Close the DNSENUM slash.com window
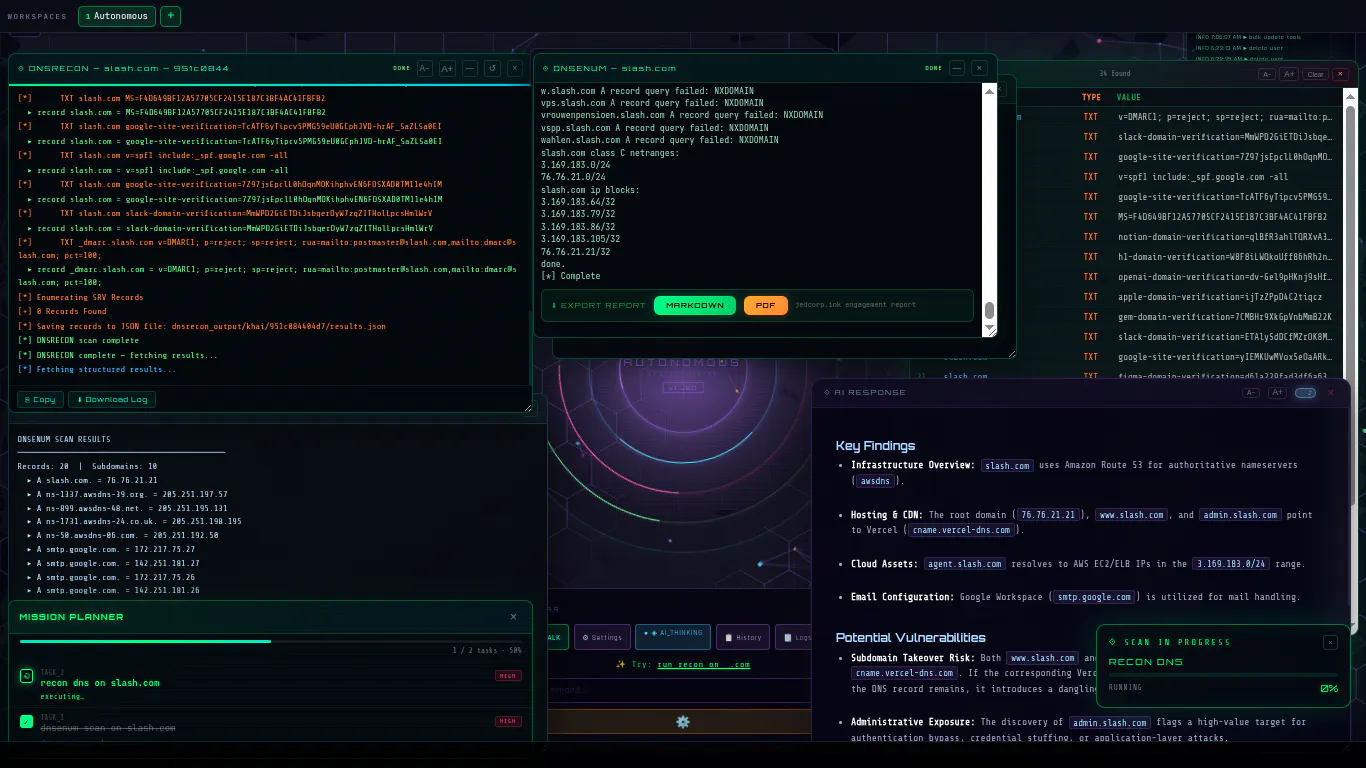Image resolution: width=1366 pixels, height=768 pixels. 979,68
